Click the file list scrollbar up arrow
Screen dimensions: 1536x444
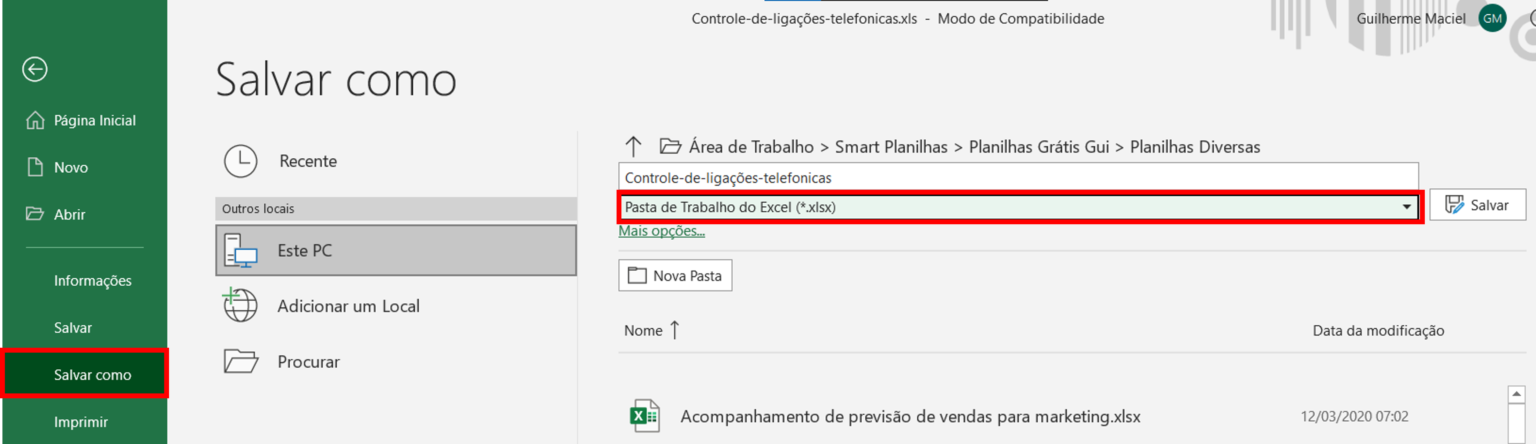[1516, 395]
